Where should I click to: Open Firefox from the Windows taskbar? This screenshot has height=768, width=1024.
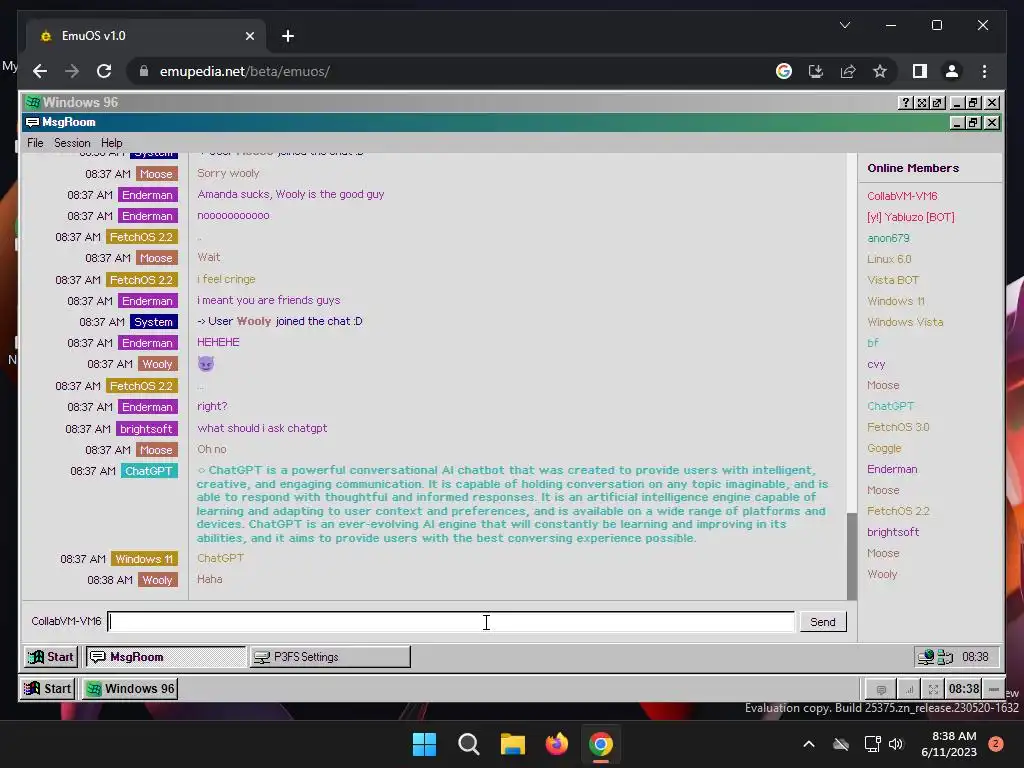point(556,744)
